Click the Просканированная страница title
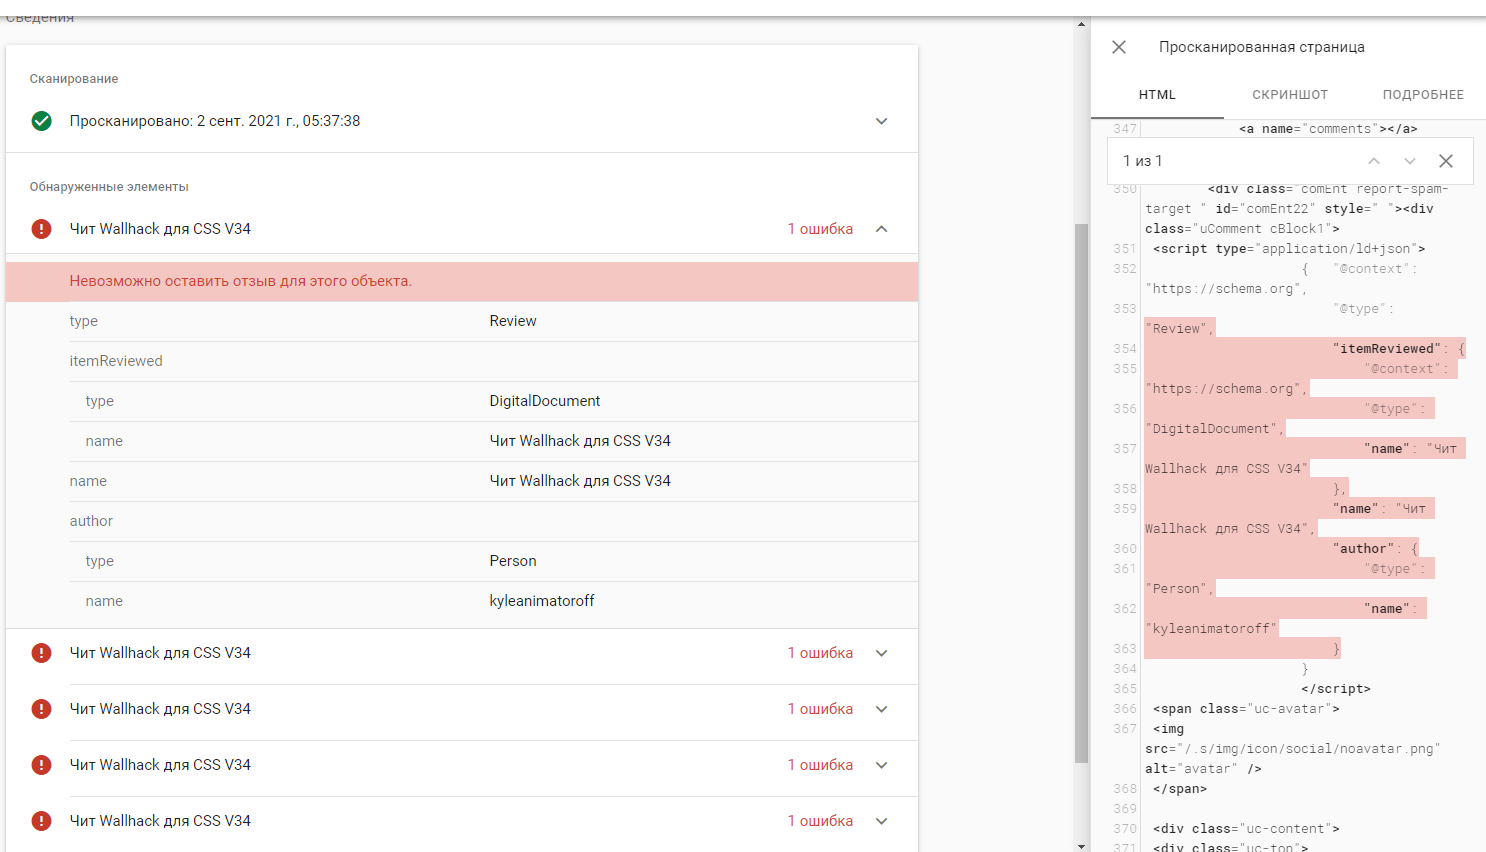This screenshot has height=852, width=1486. coord(1262,47)
